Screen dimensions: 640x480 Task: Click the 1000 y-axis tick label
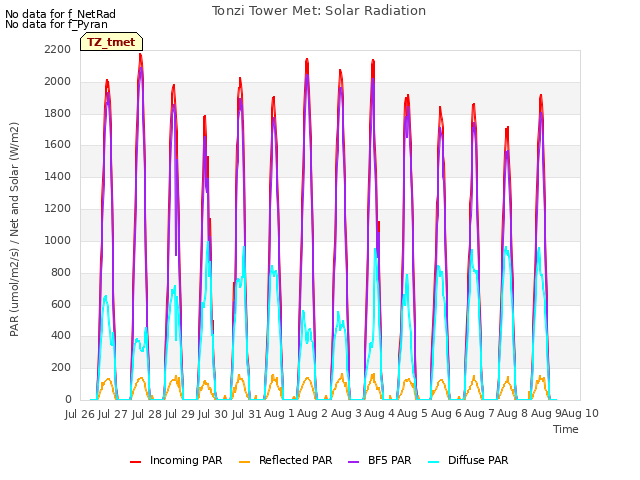pyautogui.click(x=58, y=240)
